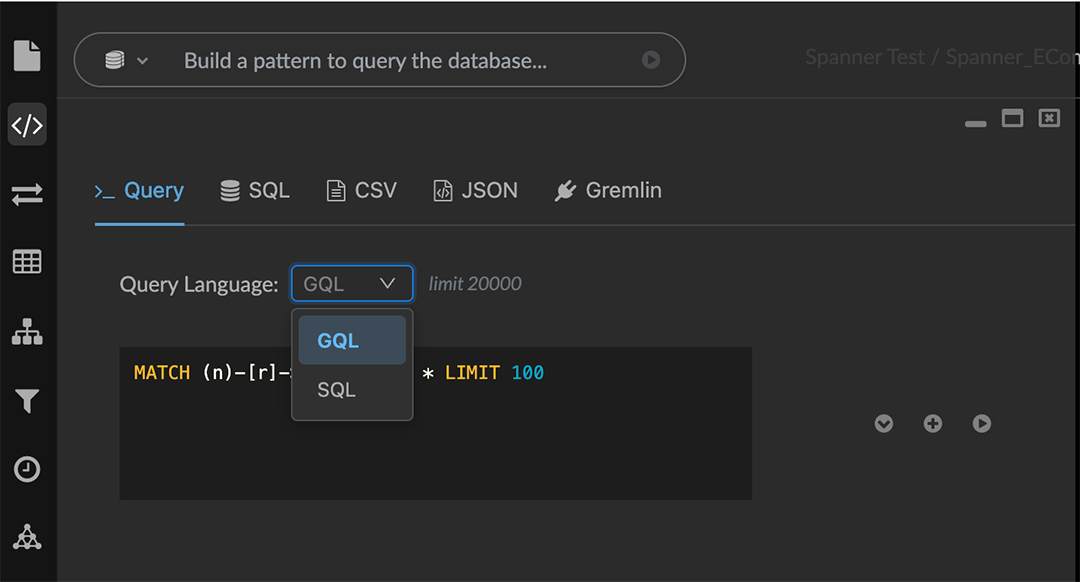1080x582 pixels.
Task: Open the graph network icon at sidebar bottom
Action: pos(26,536)
